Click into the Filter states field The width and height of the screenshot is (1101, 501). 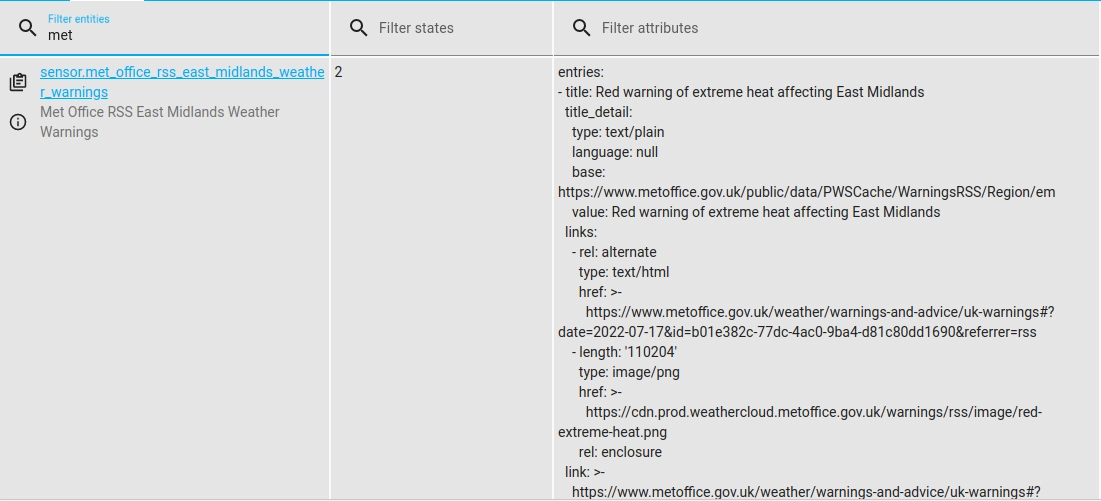tap(455, 28)
